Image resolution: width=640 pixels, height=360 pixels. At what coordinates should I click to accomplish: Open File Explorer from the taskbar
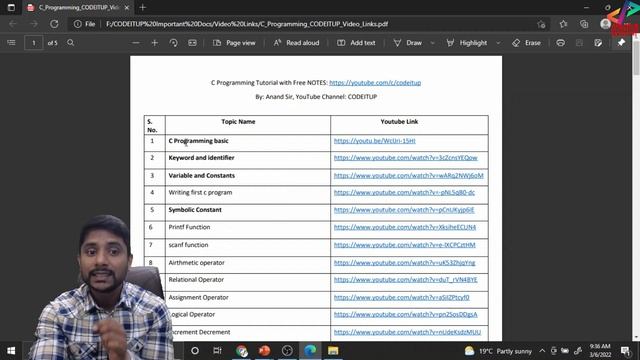pyautogui.click(x=333, y=351)
